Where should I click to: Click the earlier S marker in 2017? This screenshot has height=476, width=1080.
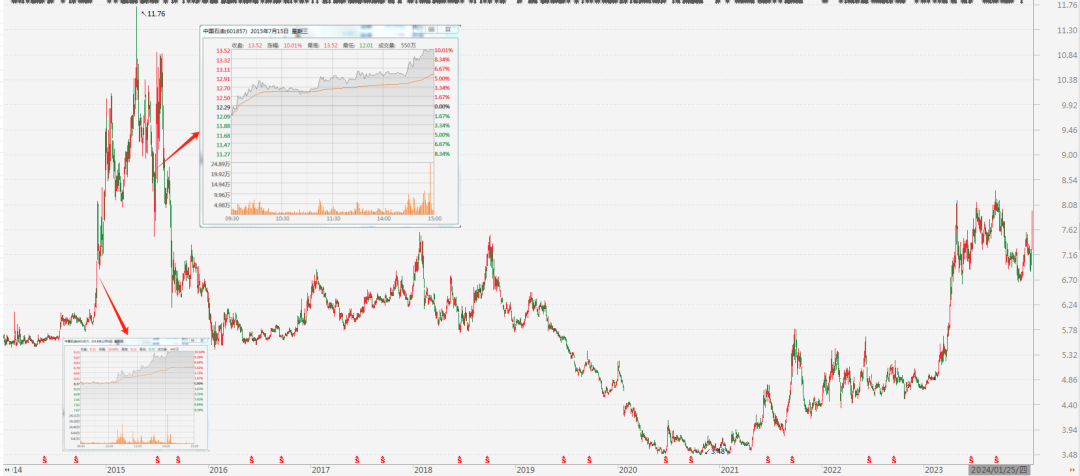(357, 459)
